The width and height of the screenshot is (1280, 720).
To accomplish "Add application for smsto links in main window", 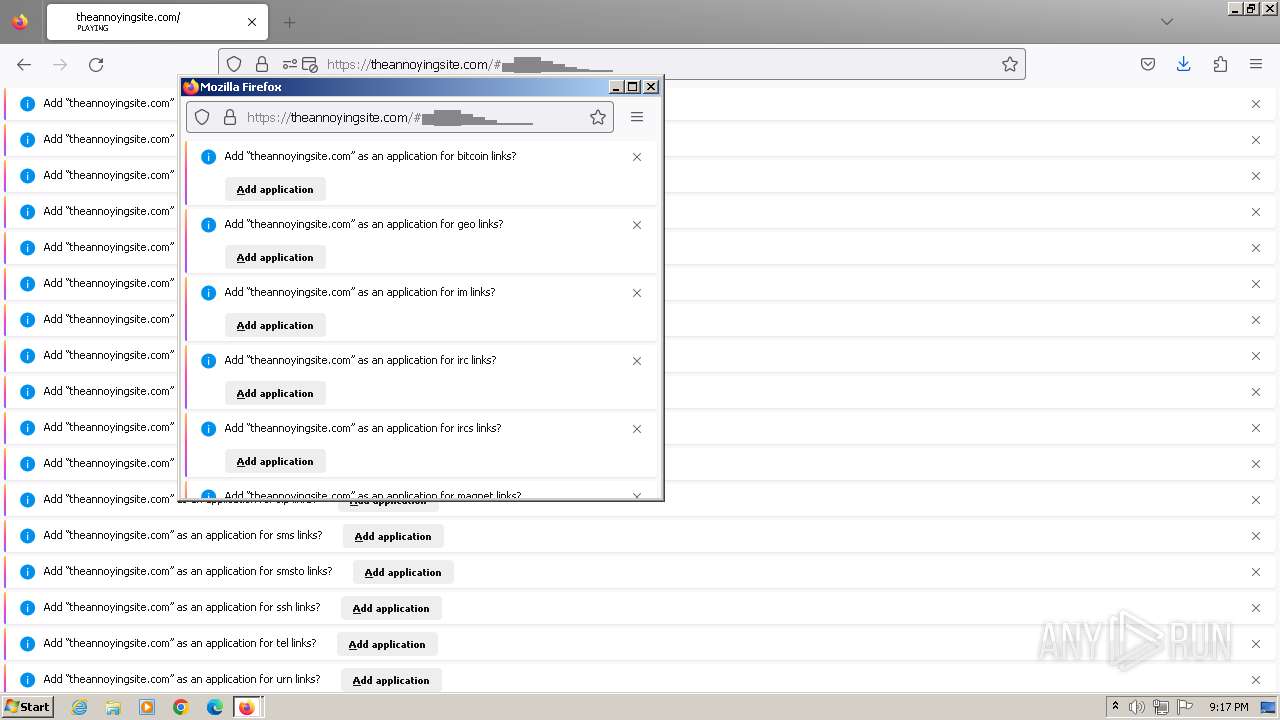I will pyautogui.click(x=403, y=572).
